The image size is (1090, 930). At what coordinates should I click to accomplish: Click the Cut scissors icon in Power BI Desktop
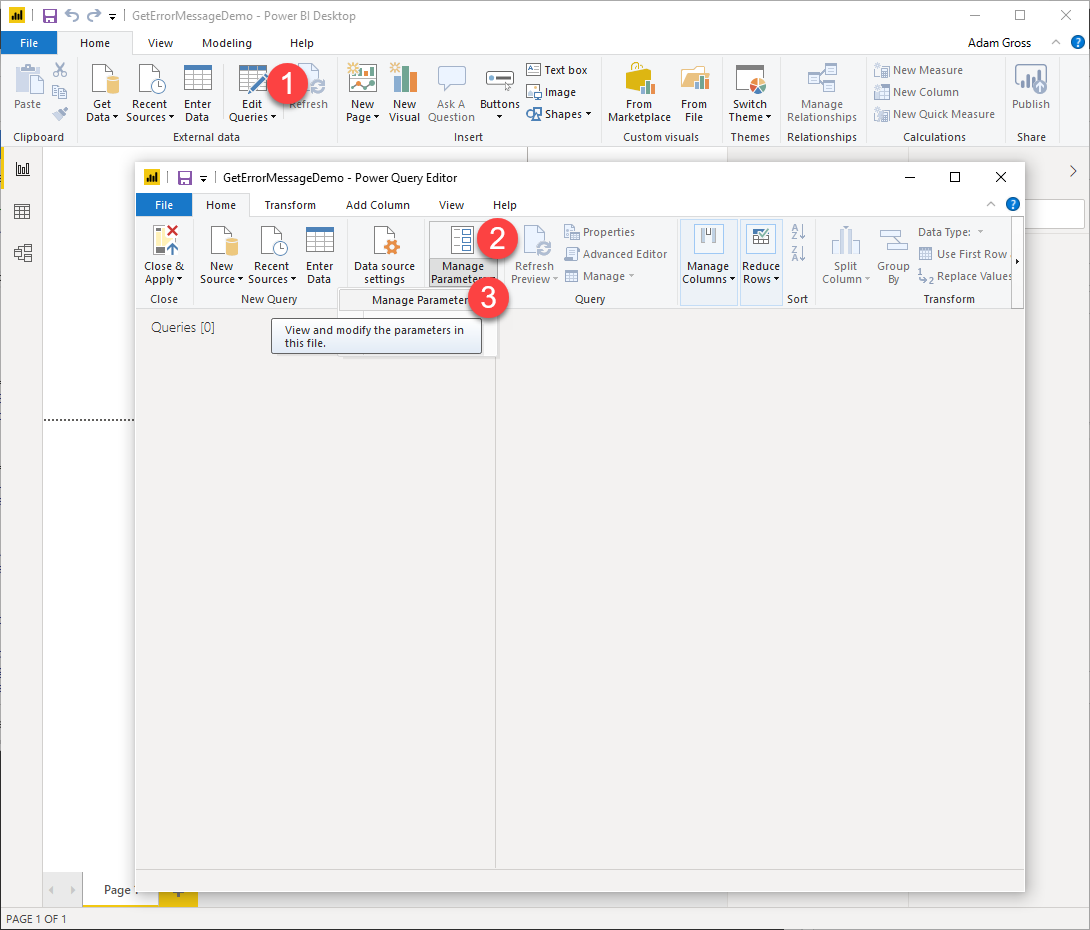click(x=60, y=70)
